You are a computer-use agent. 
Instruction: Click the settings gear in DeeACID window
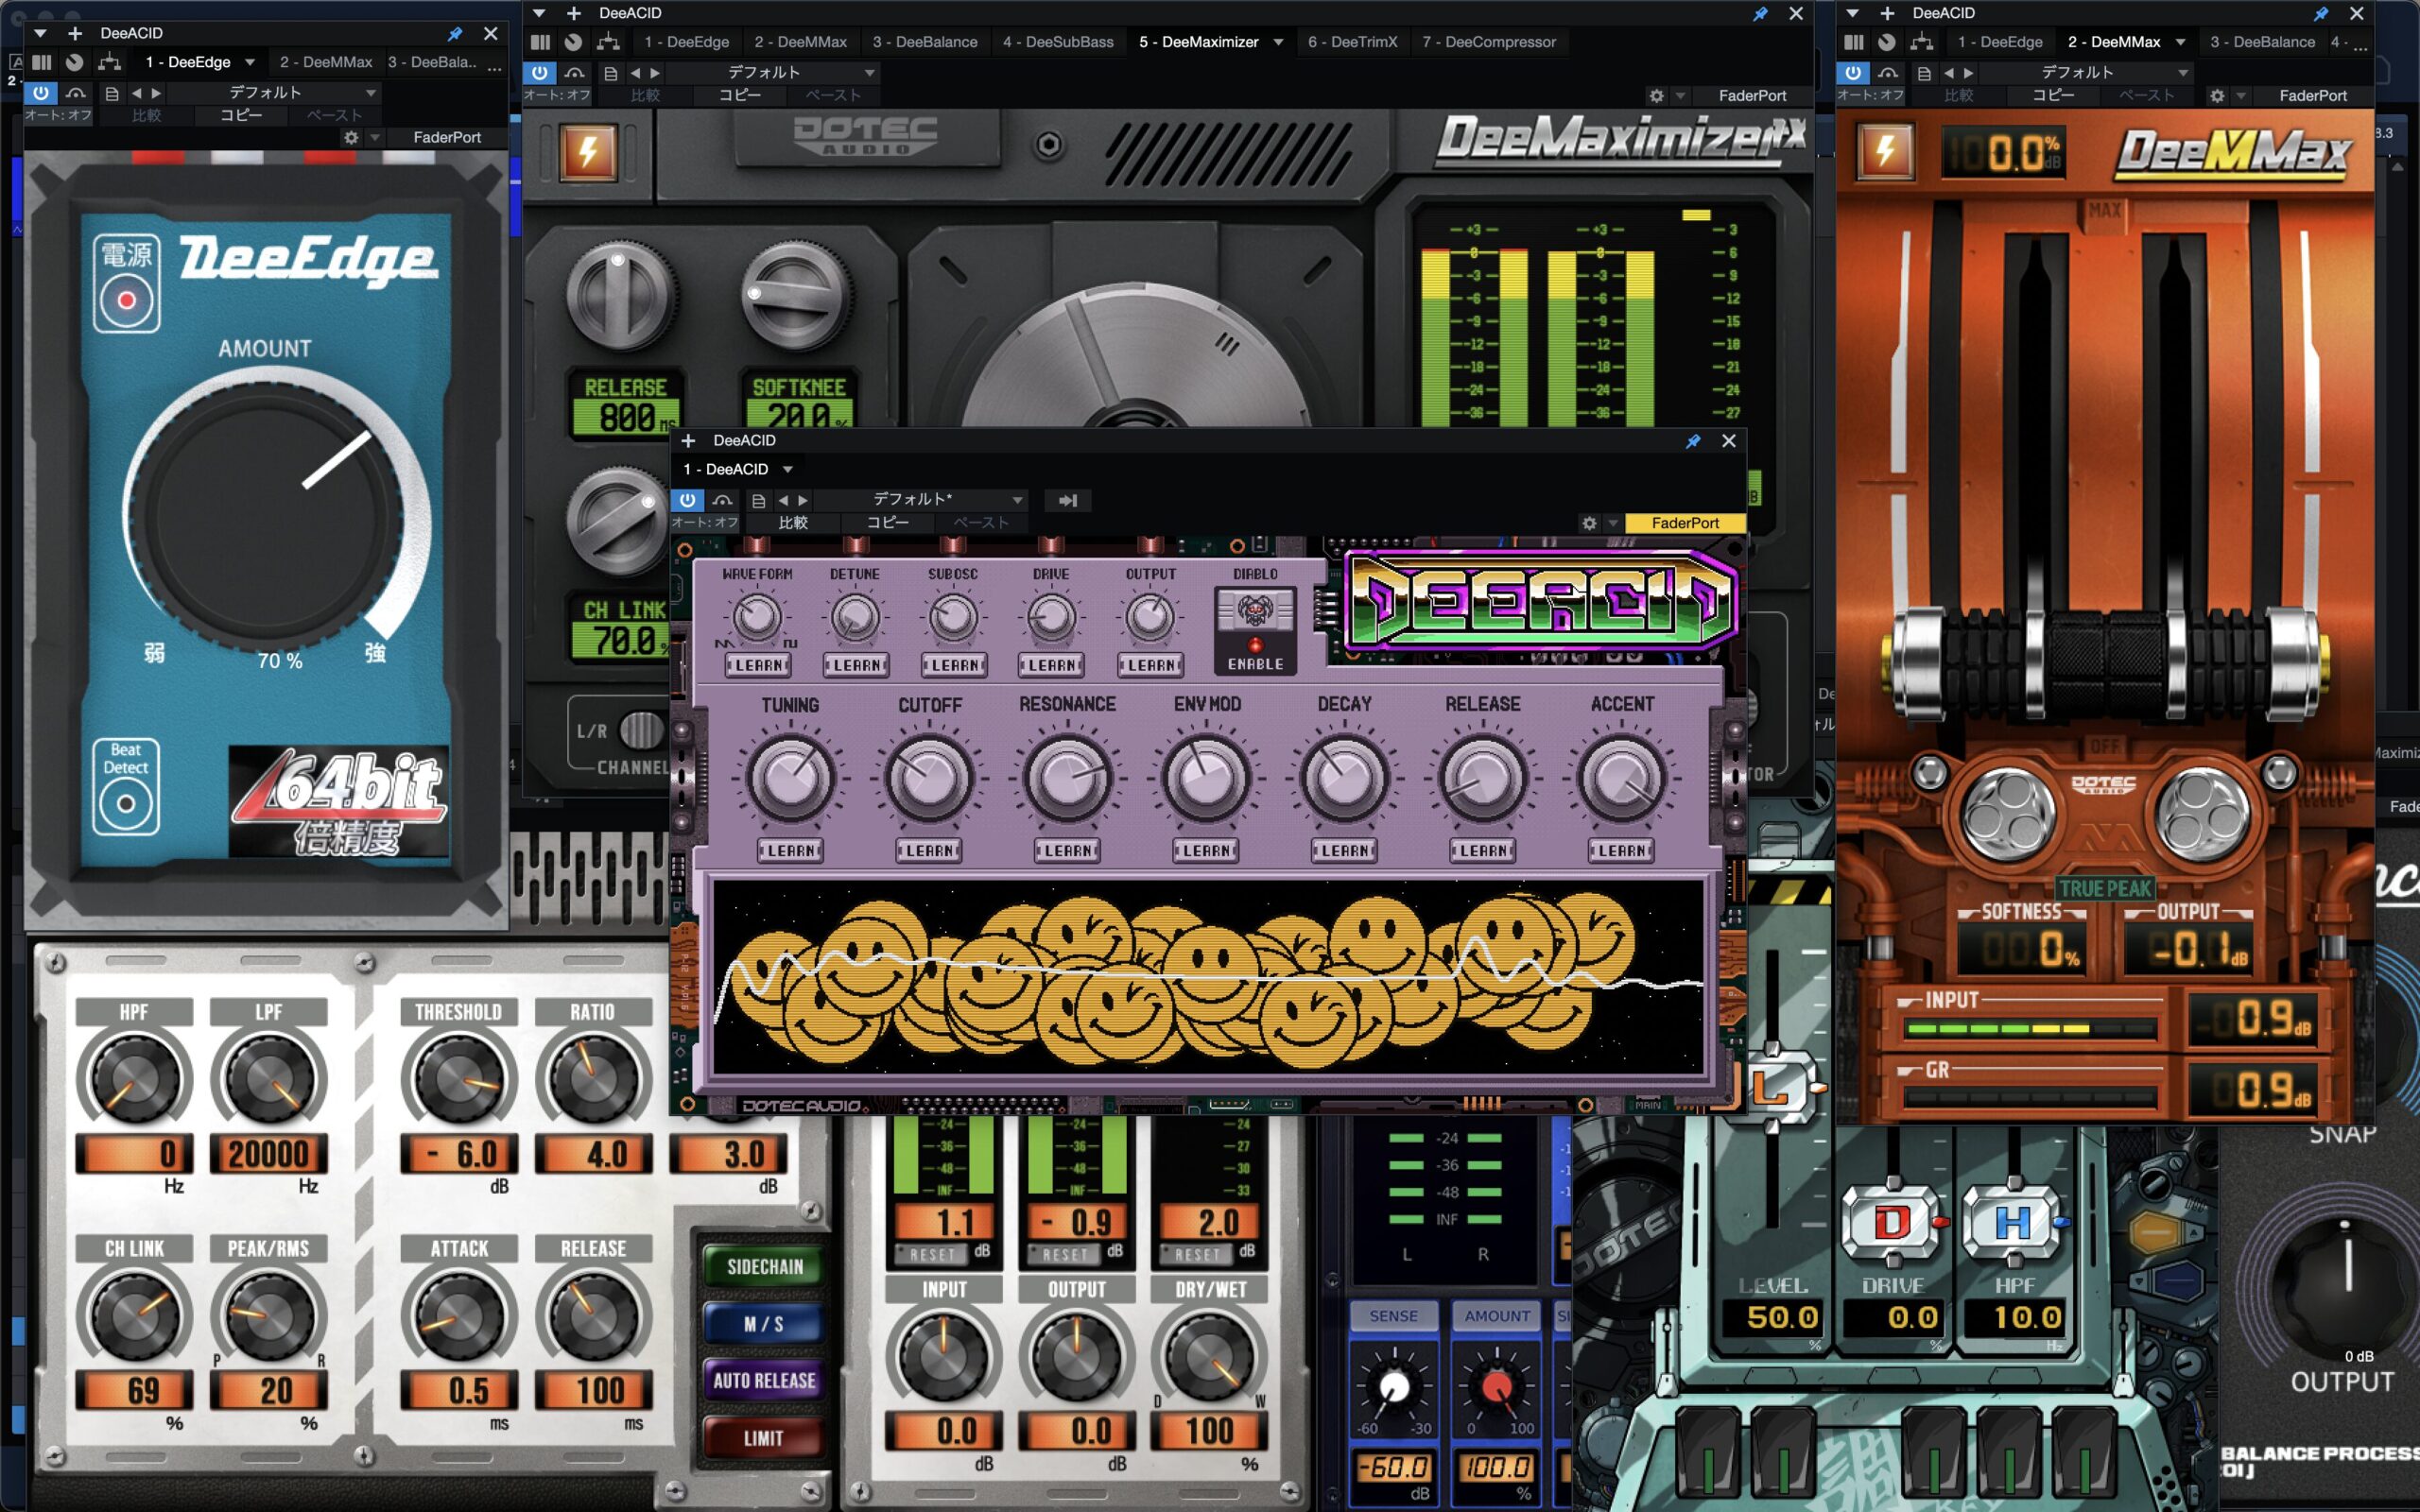pos(1589,523)
